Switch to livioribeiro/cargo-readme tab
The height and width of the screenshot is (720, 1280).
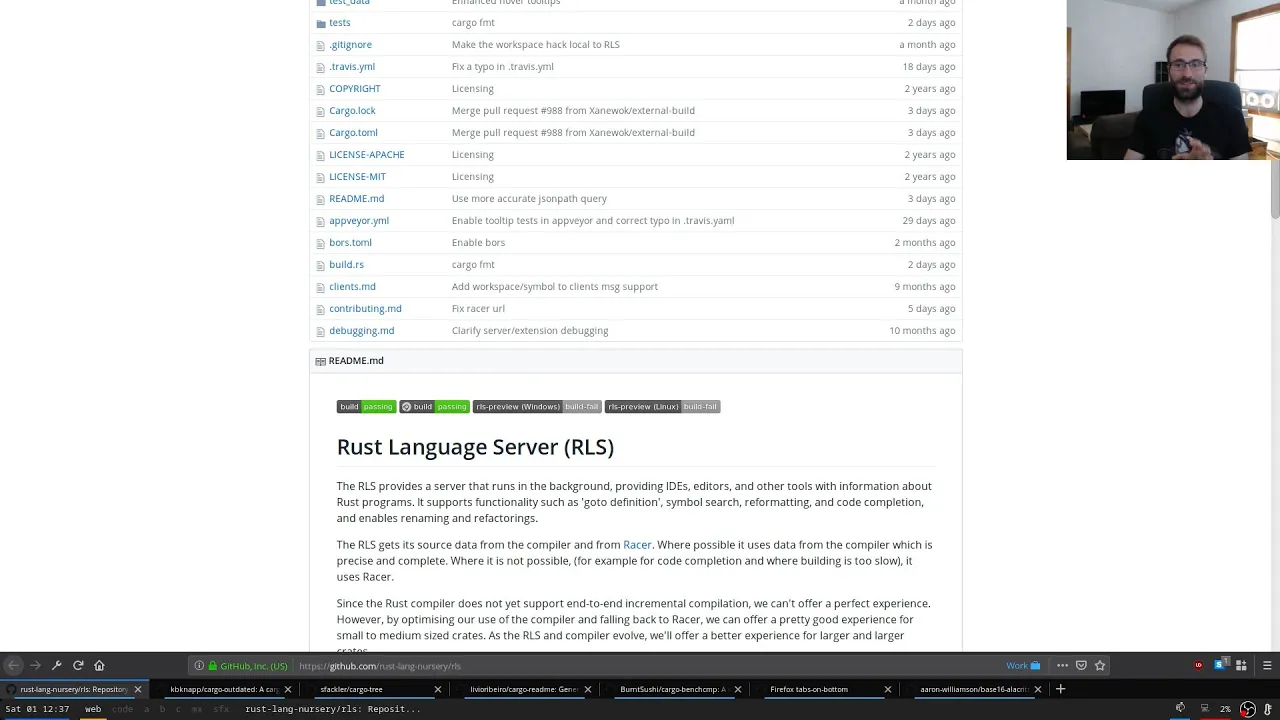pos(524,689)
